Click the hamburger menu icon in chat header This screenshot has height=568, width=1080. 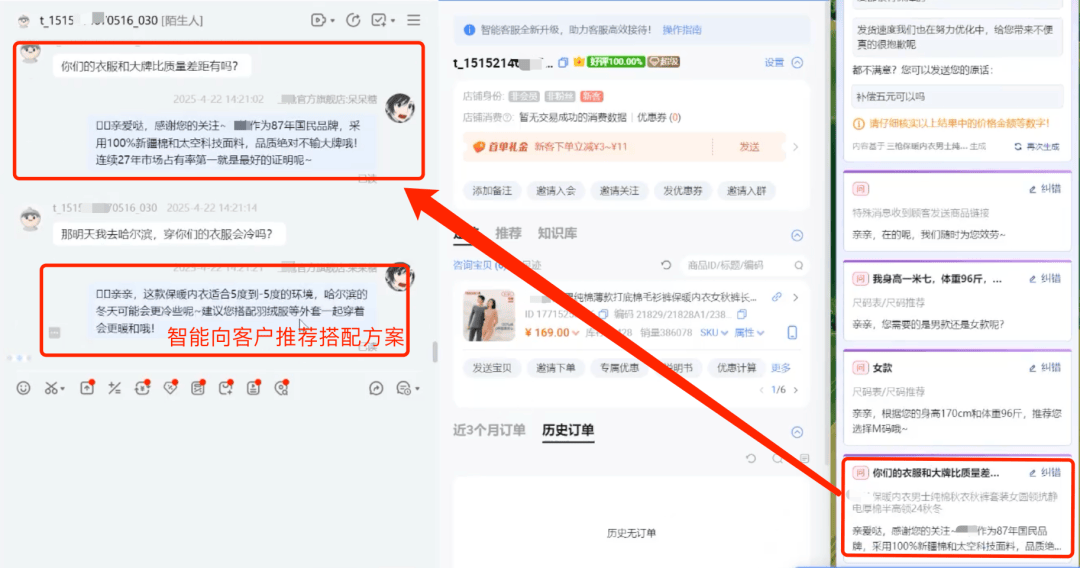pyautogui.click(x=413, y=20)
